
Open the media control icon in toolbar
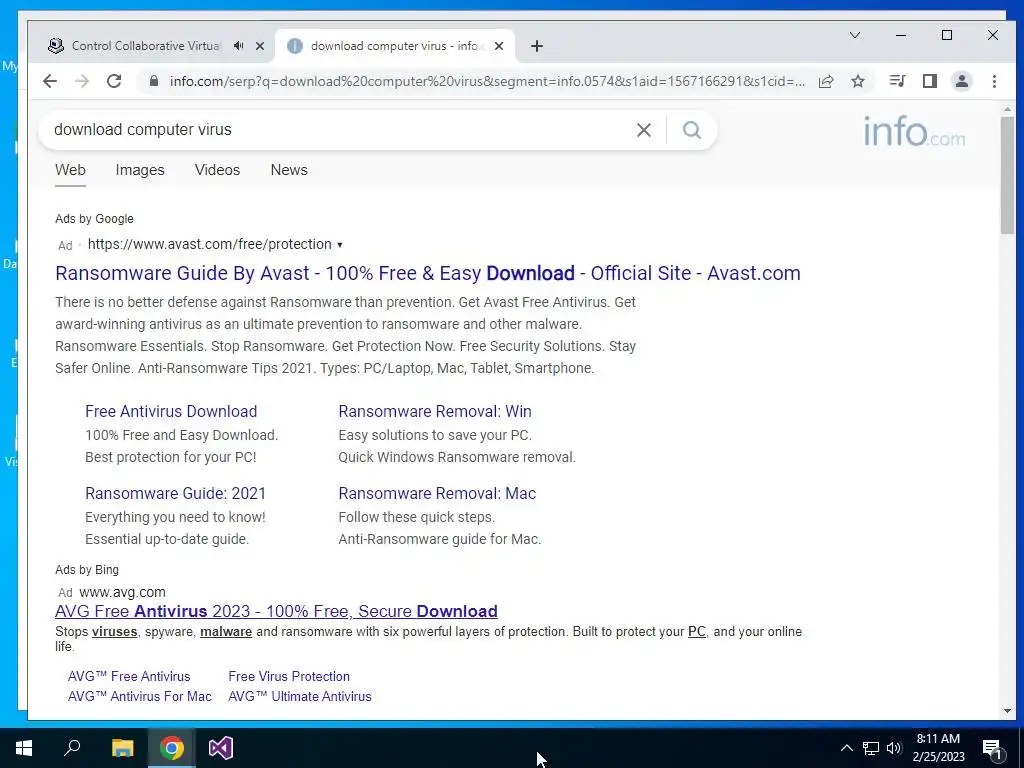click(x=897, y=81)
